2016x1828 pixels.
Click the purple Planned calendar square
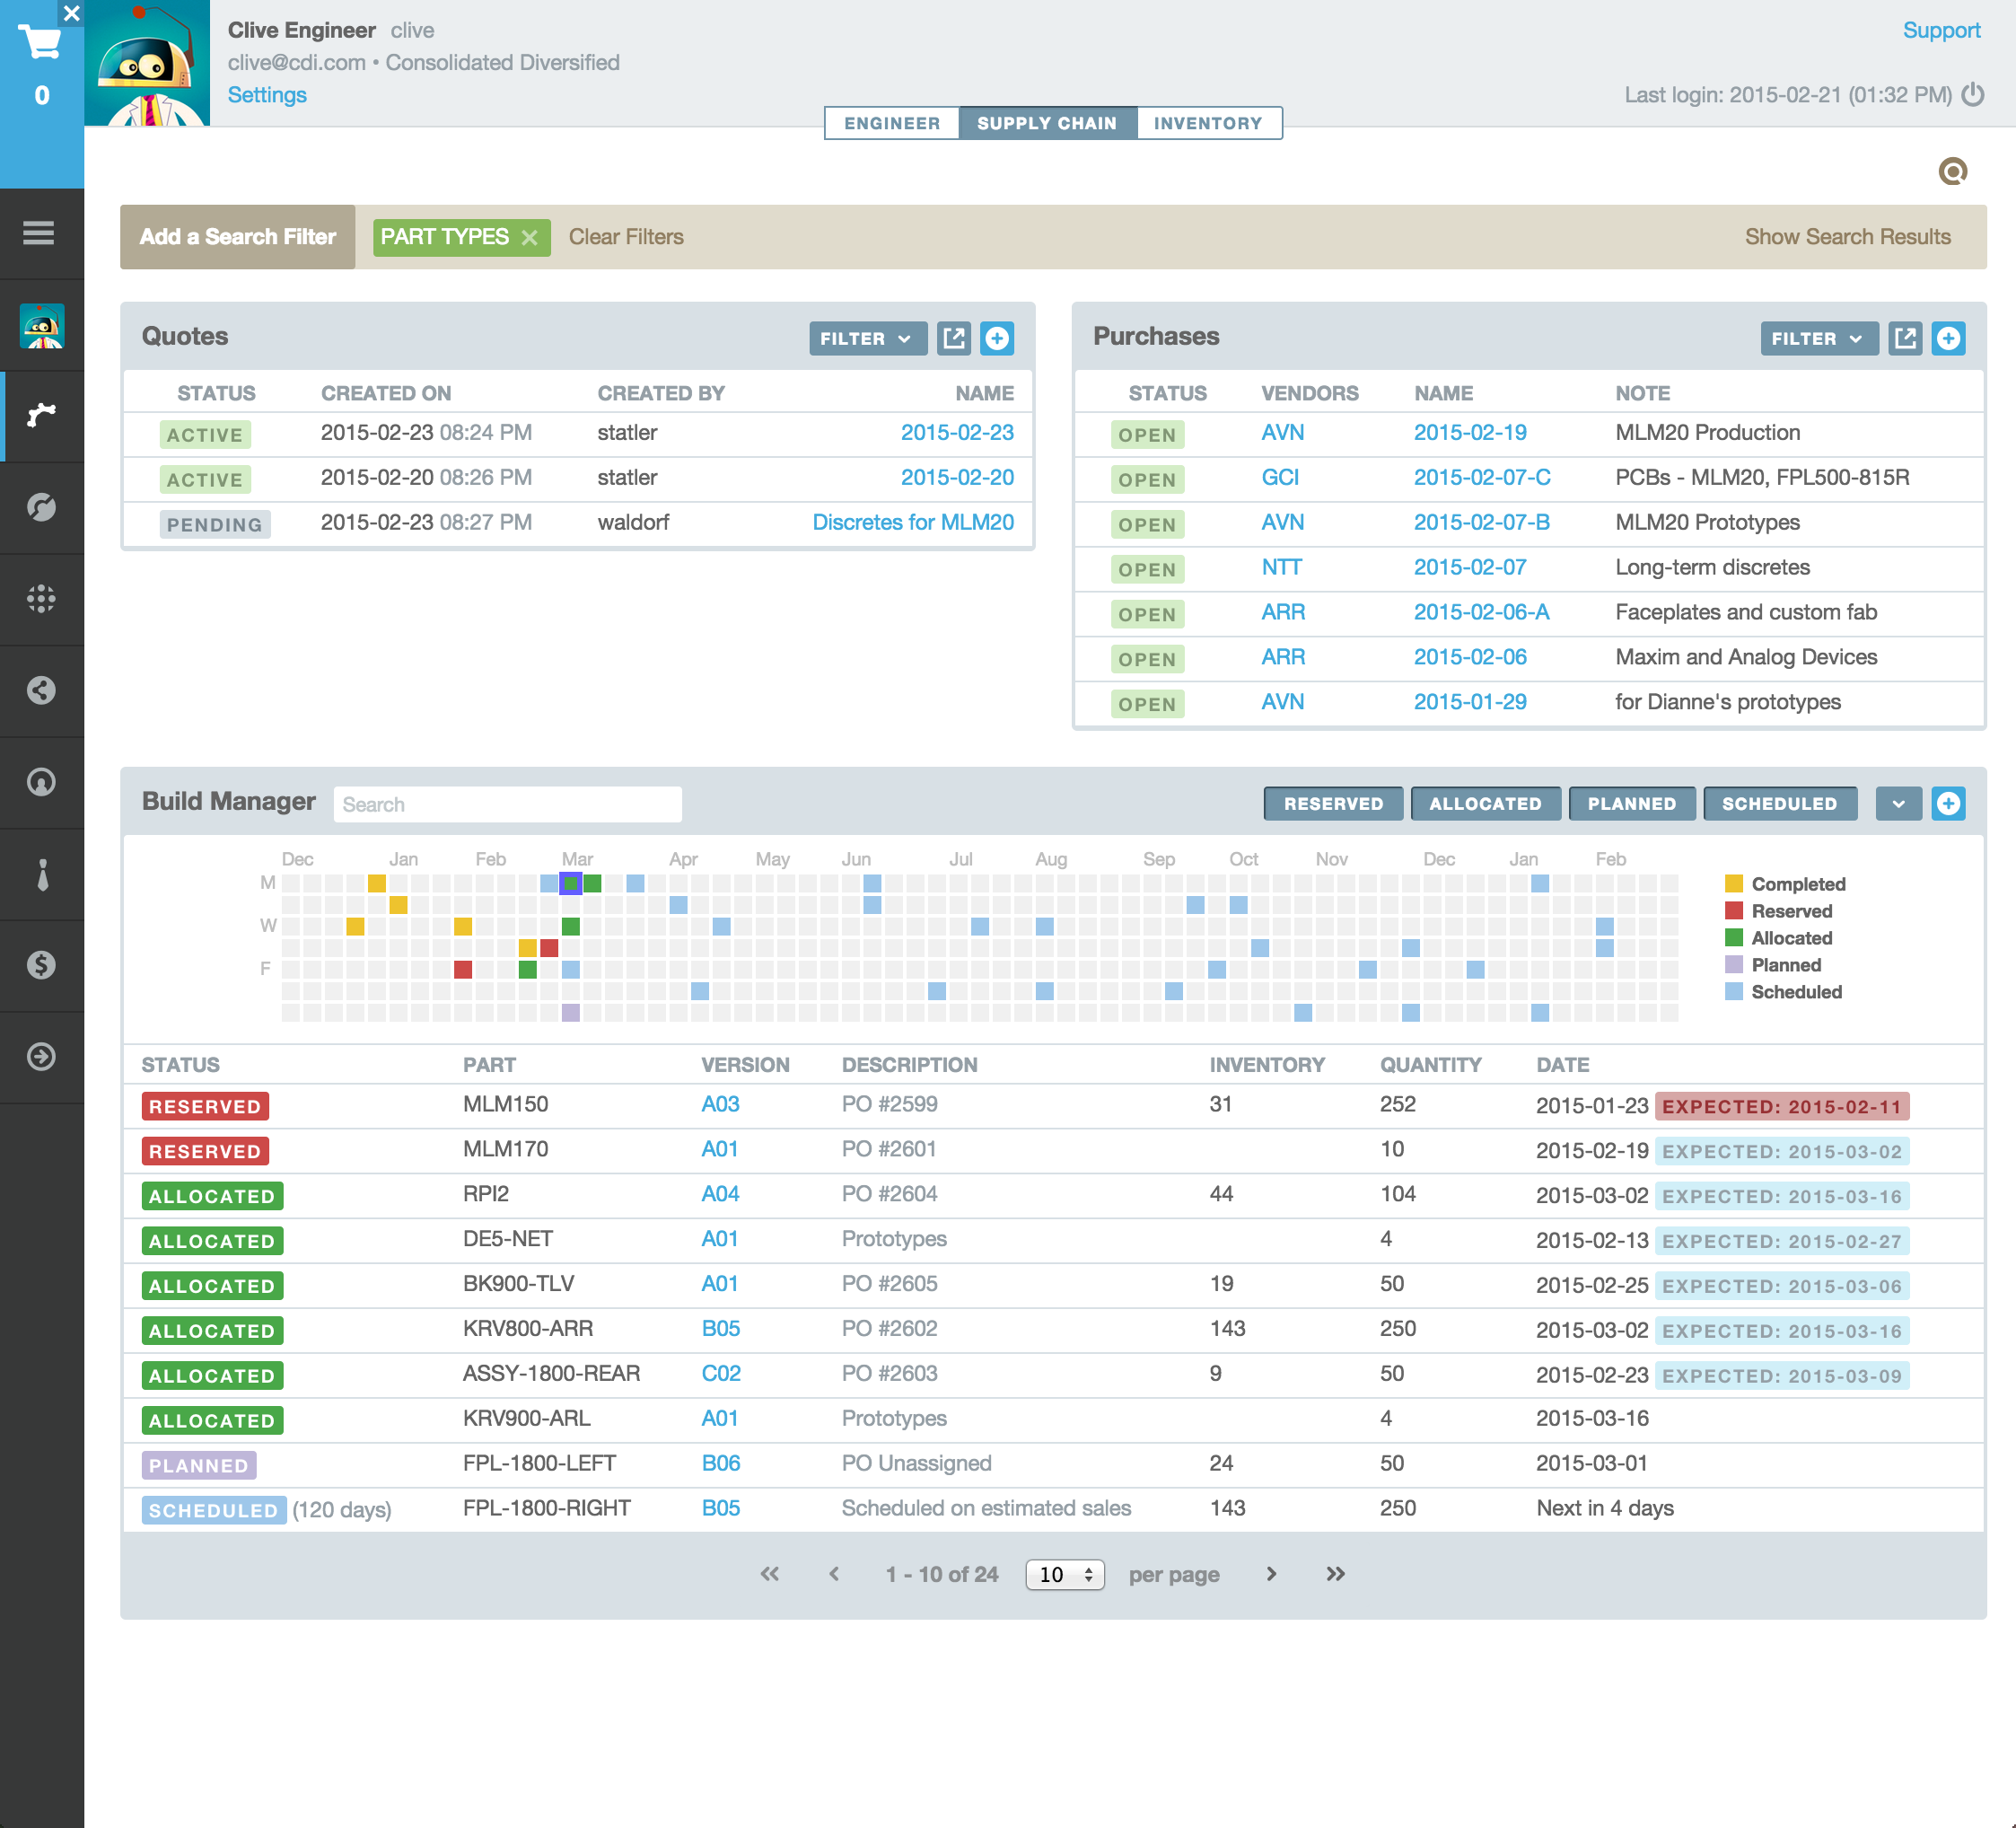point(571,1012)
